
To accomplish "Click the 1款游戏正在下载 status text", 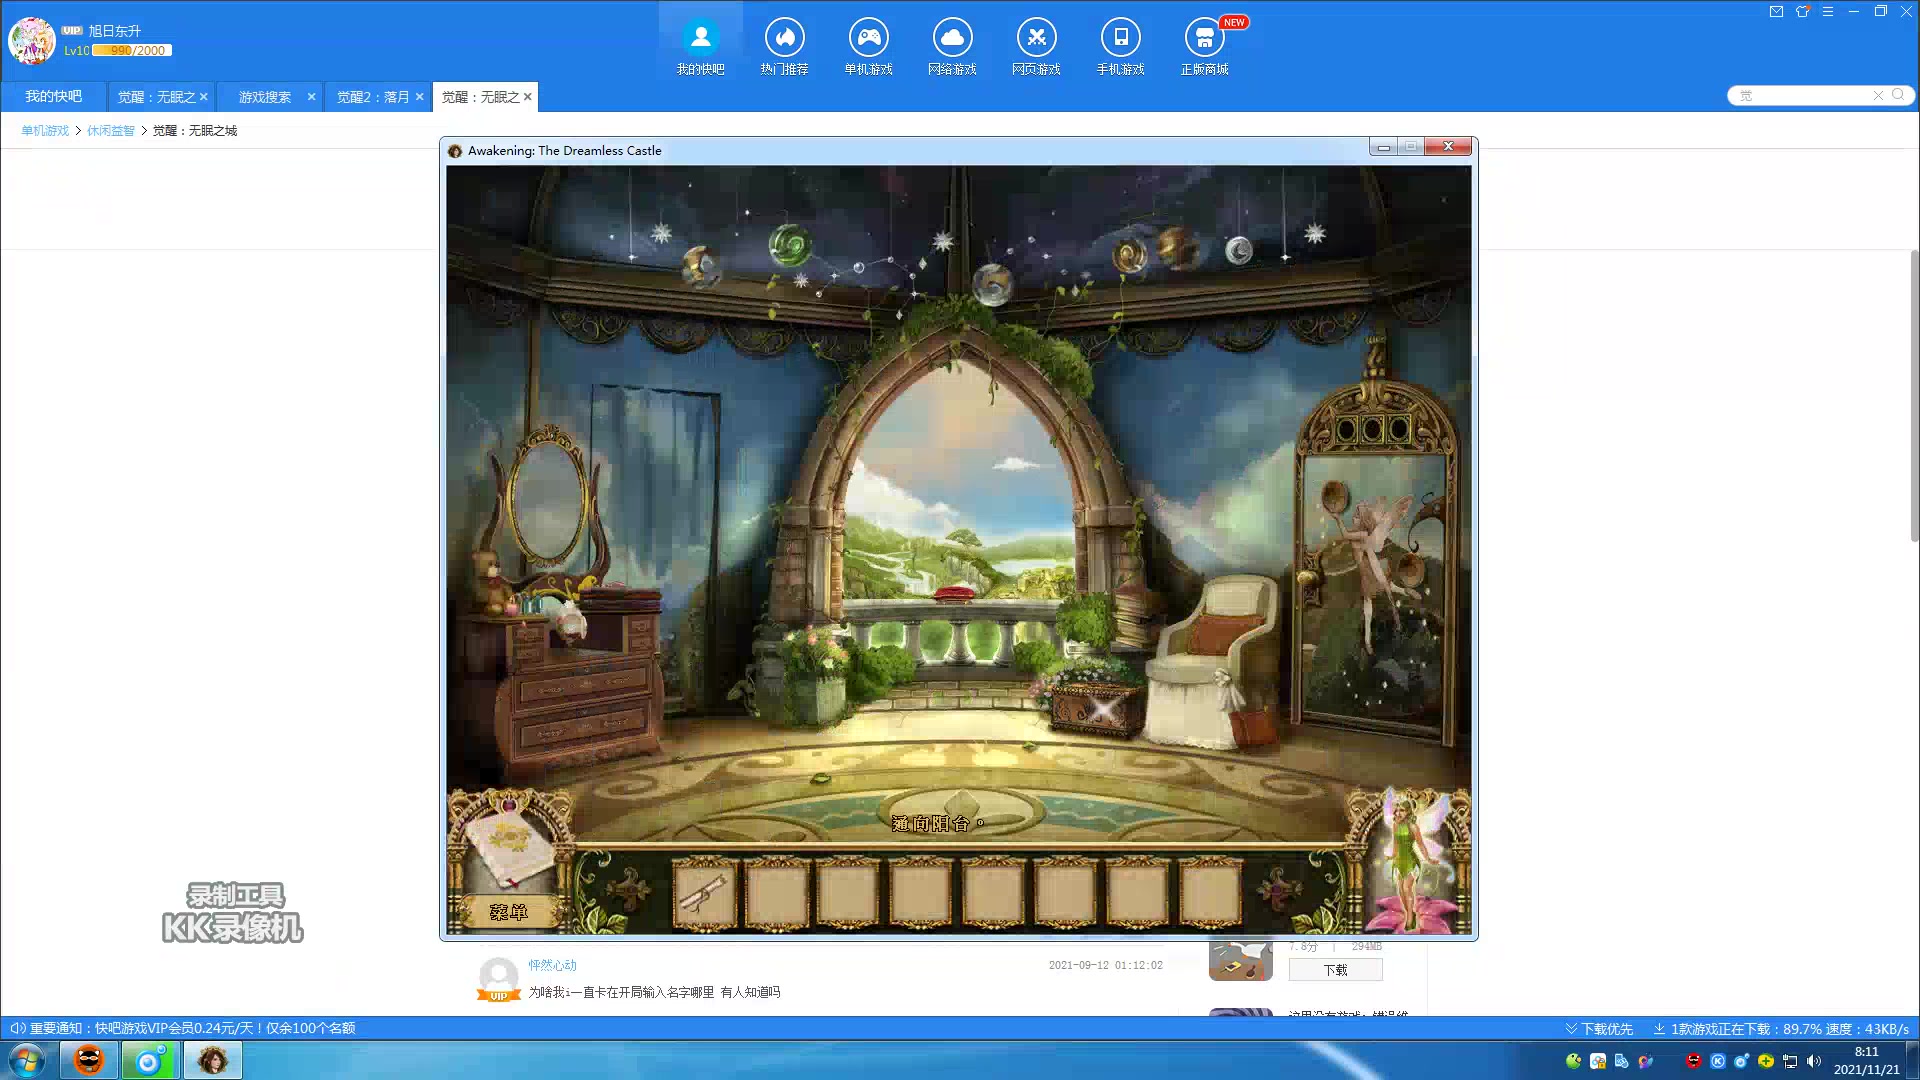I will point(1790,1028).
